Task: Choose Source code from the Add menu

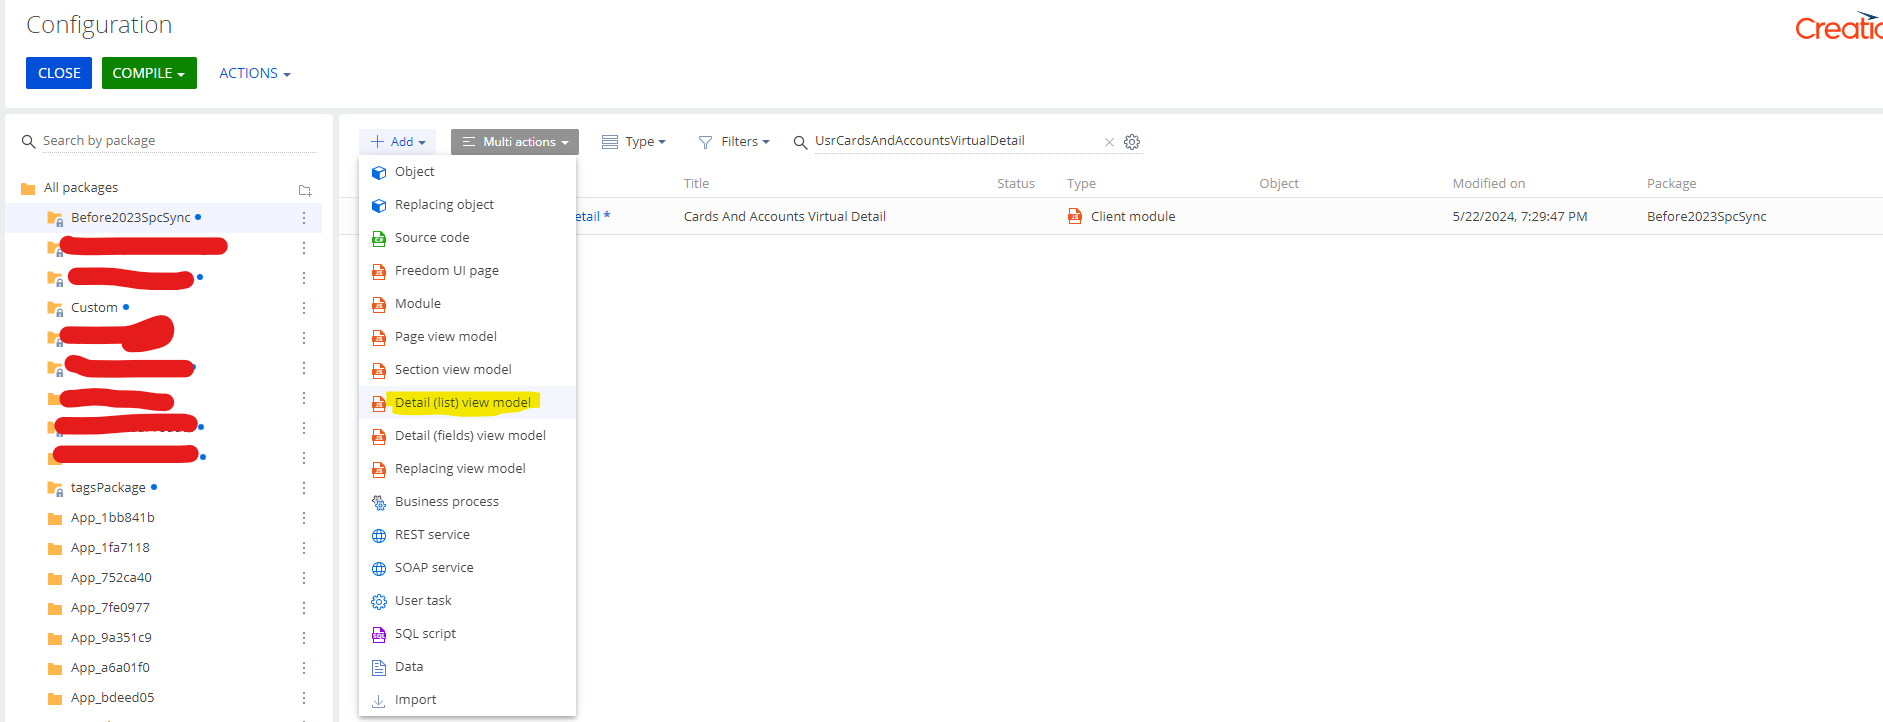Action: pyautogui.click(x=467, y=238)
